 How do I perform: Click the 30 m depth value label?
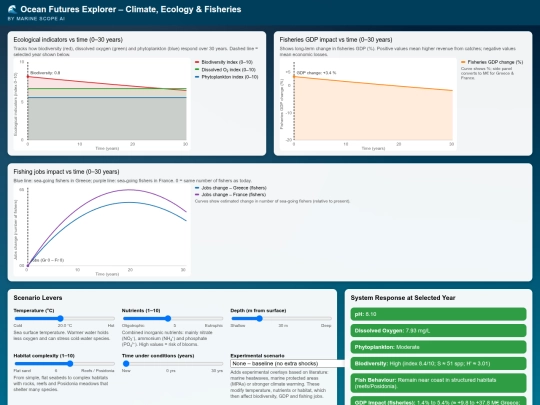283,325
